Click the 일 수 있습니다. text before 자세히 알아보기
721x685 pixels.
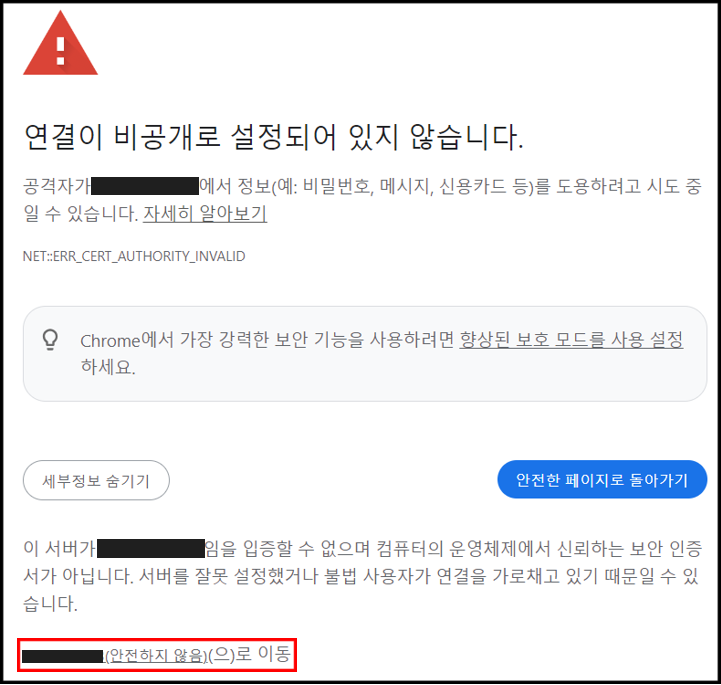[x=80, y=214]
